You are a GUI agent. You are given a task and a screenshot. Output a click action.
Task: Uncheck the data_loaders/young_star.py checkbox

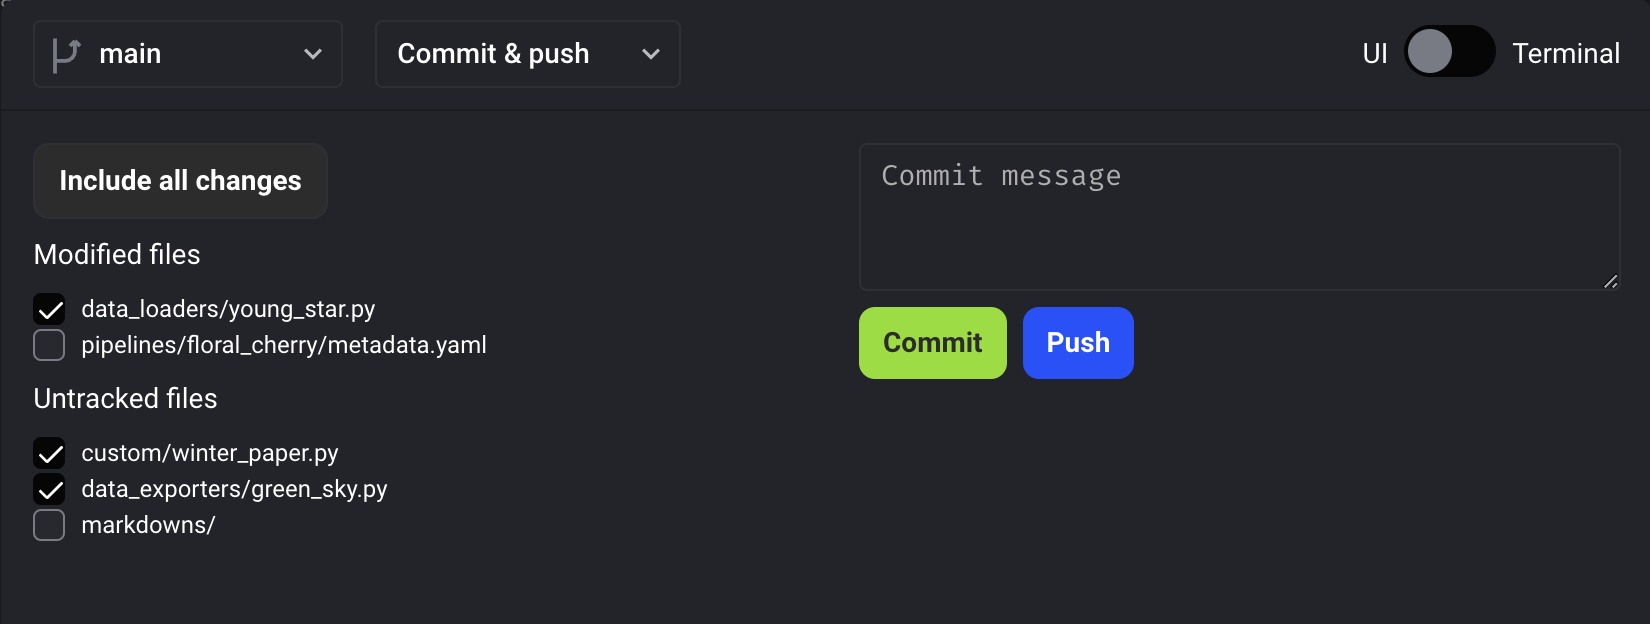49,309
